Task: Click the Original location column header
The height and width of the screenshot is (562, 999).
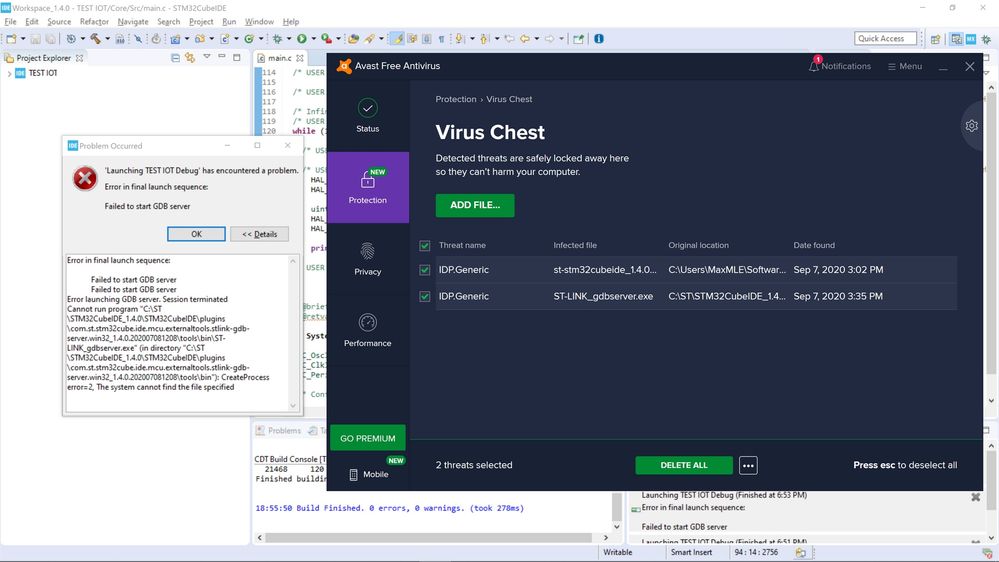Action: pos(698,245)
